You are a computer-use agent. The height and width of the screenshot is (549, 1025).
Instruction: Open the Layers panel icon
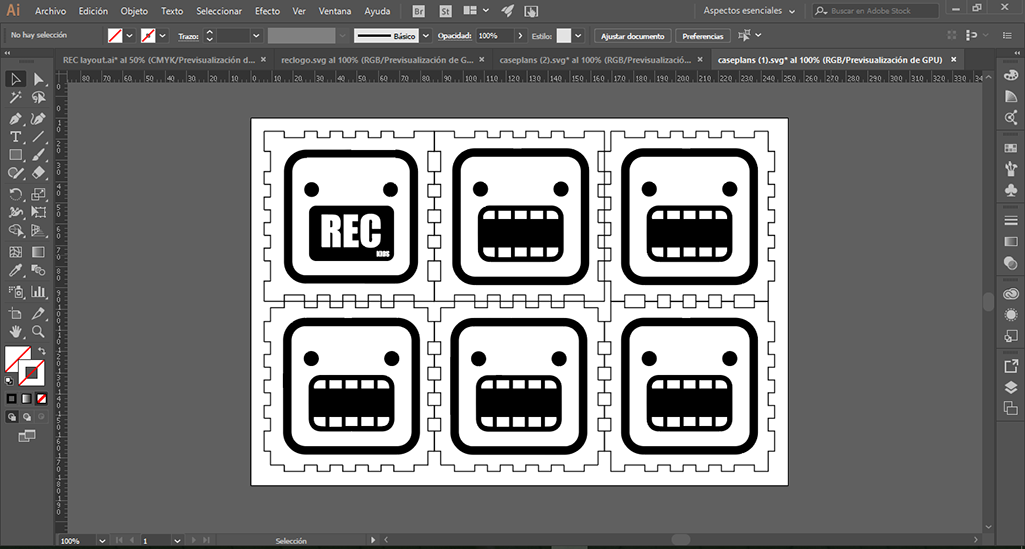[x=1011, y=387]
